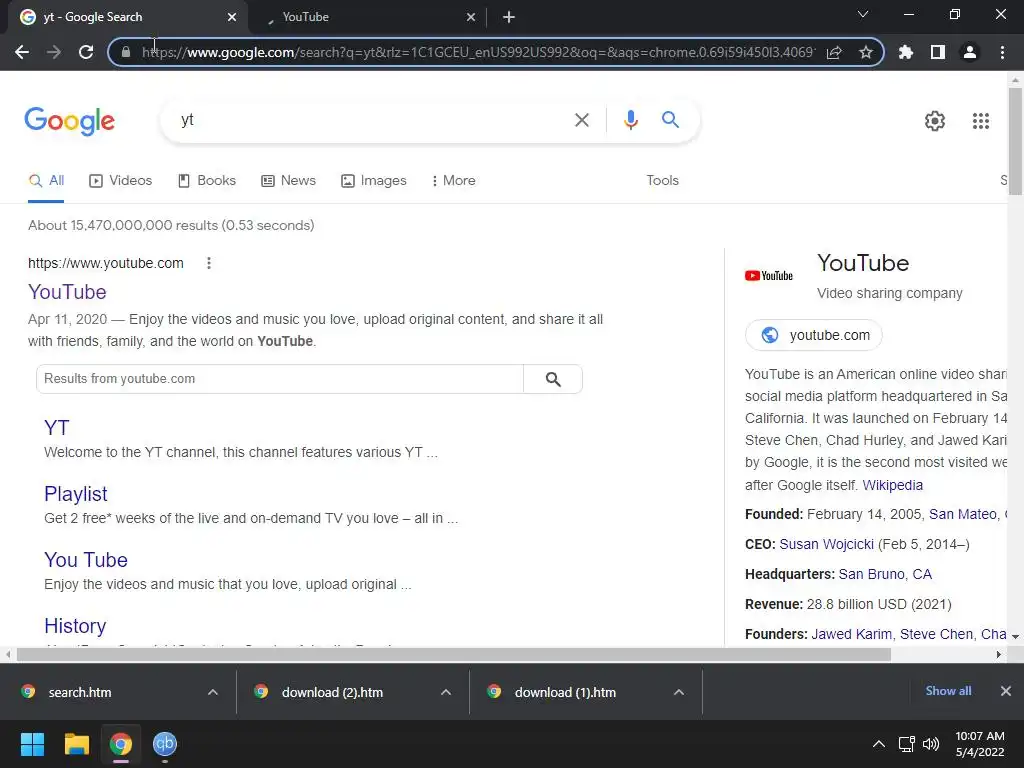Select the News results tab
Screen dimensions: 1024x768
pyautogui.click(x=288, y=181)
